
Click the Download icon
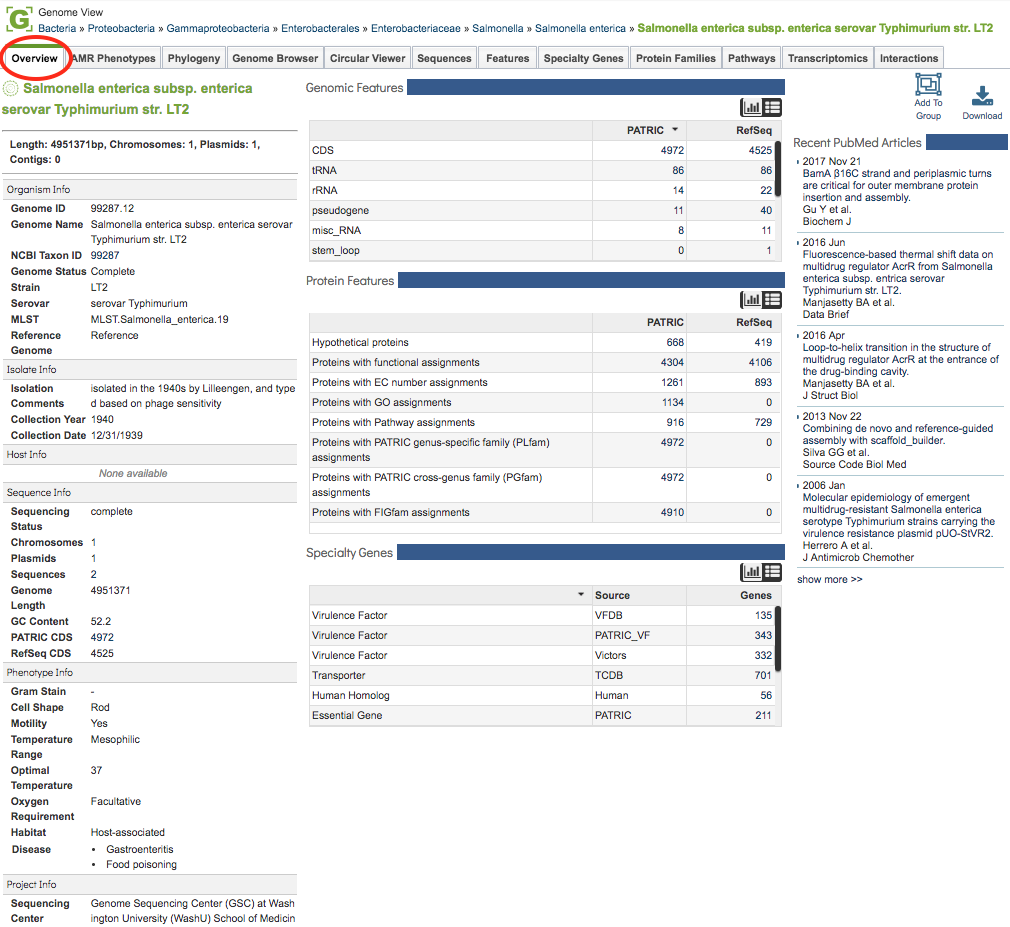click(982, 95)
